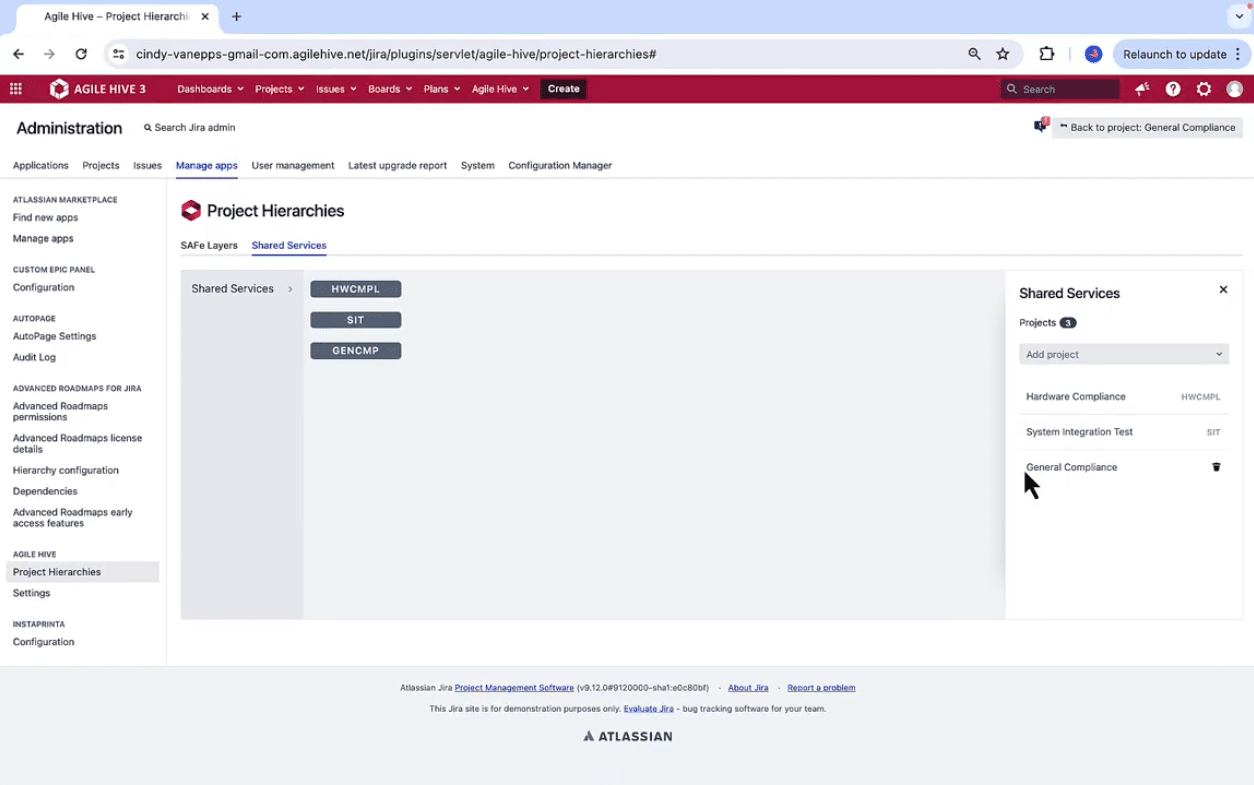1254x785 pixels.
Task: Click the feedback icon beside Back to project
Action: coord(1041,126)
